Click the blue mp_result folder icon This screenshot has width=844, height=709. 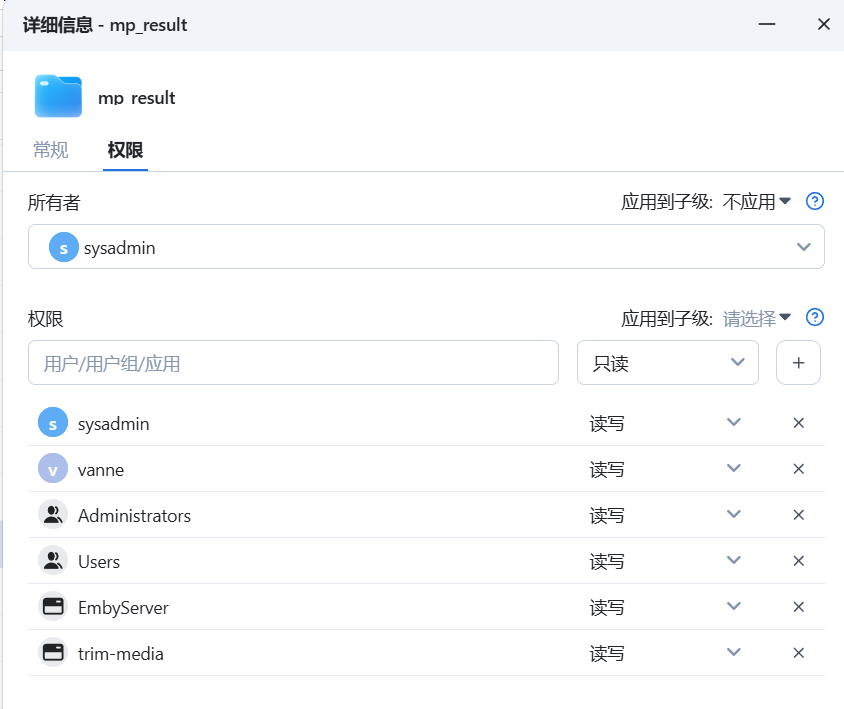tap(58, 97)
